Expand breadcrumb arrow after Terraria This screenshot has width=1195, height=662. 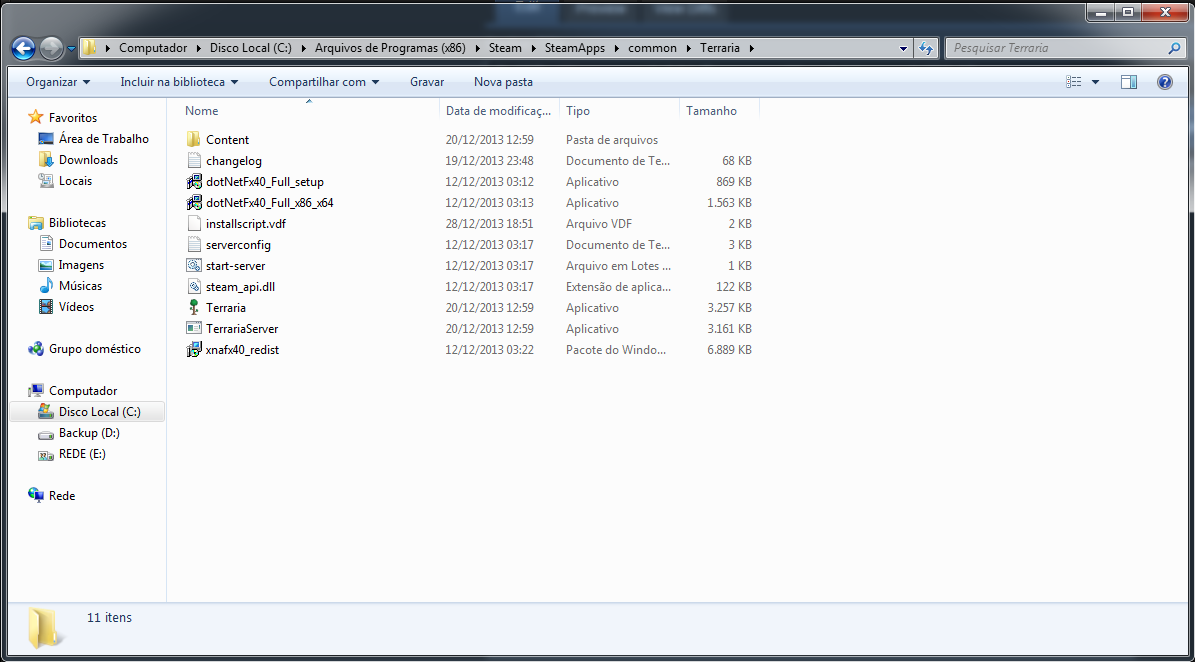[x=751, y=48]
